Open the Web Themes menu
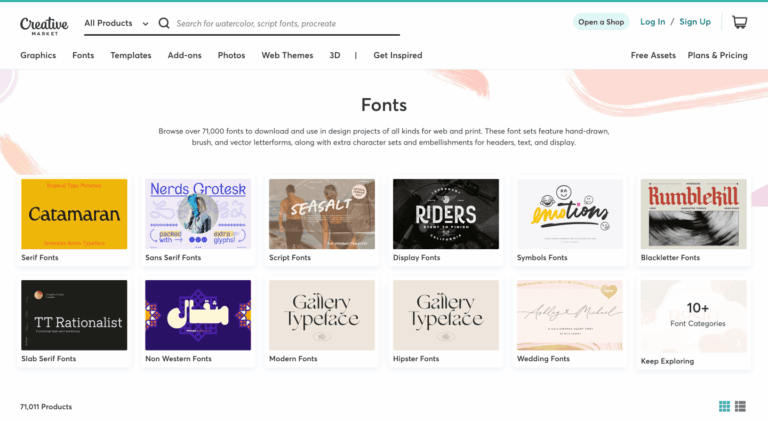The height and width of the screenshot is (421, 768). point(287,55)
